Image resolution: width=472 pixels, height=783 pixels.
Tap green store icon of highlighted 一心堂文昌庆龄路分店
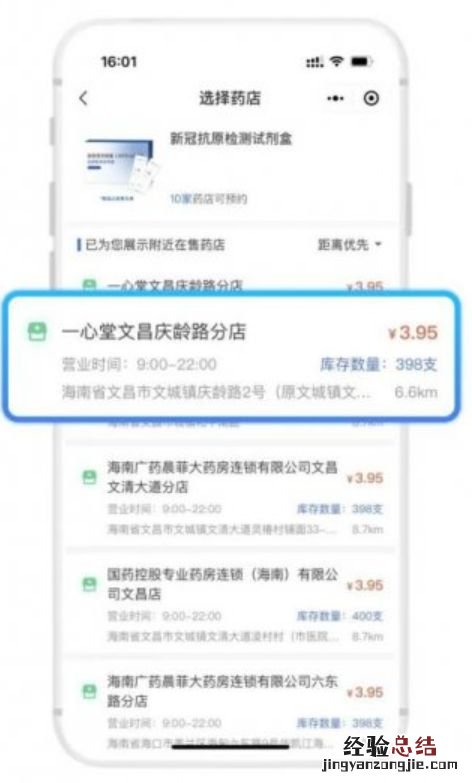click(37, 332)
